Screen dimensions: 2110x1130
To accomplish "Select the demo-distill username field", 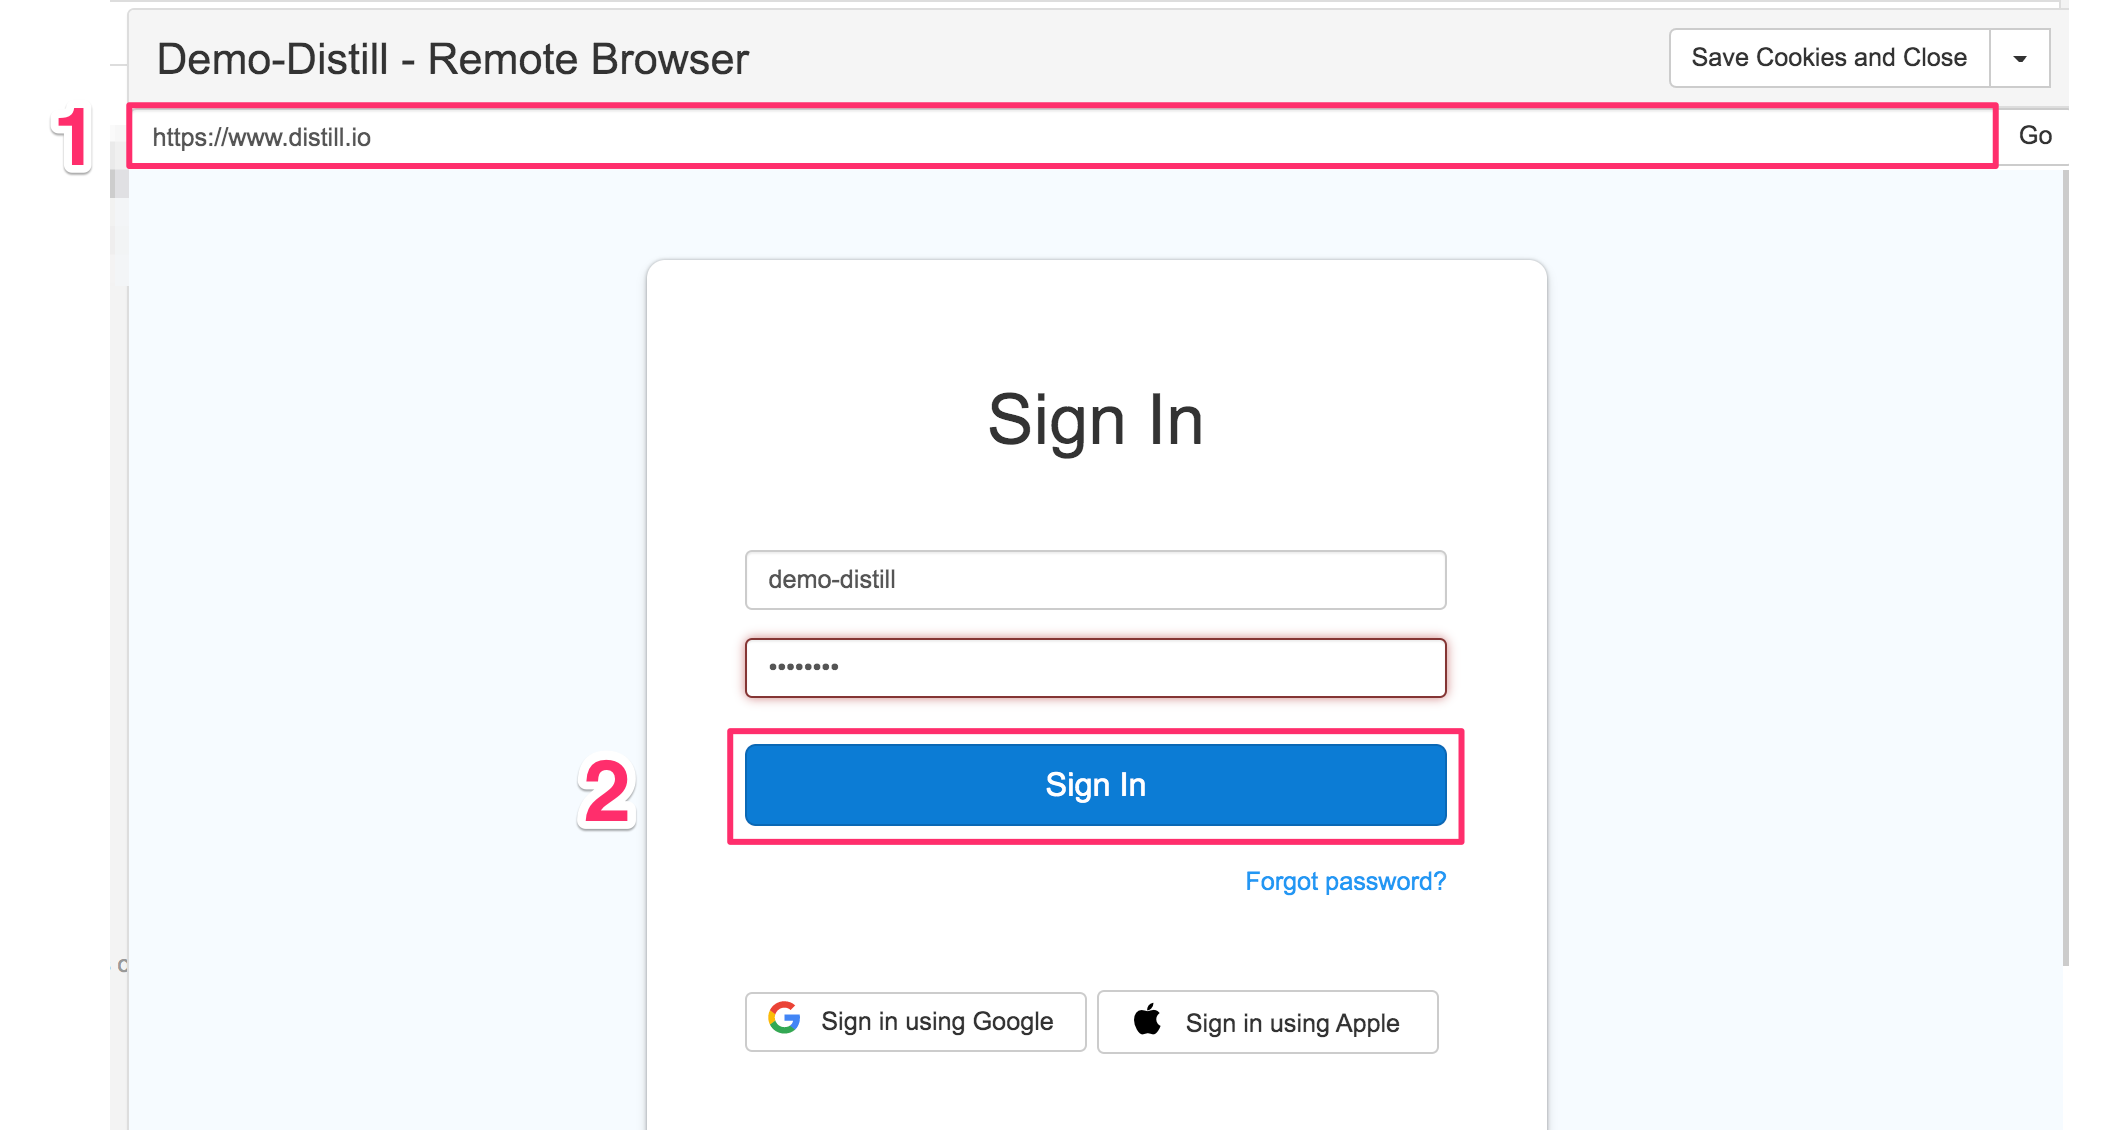I will 1093,578.
